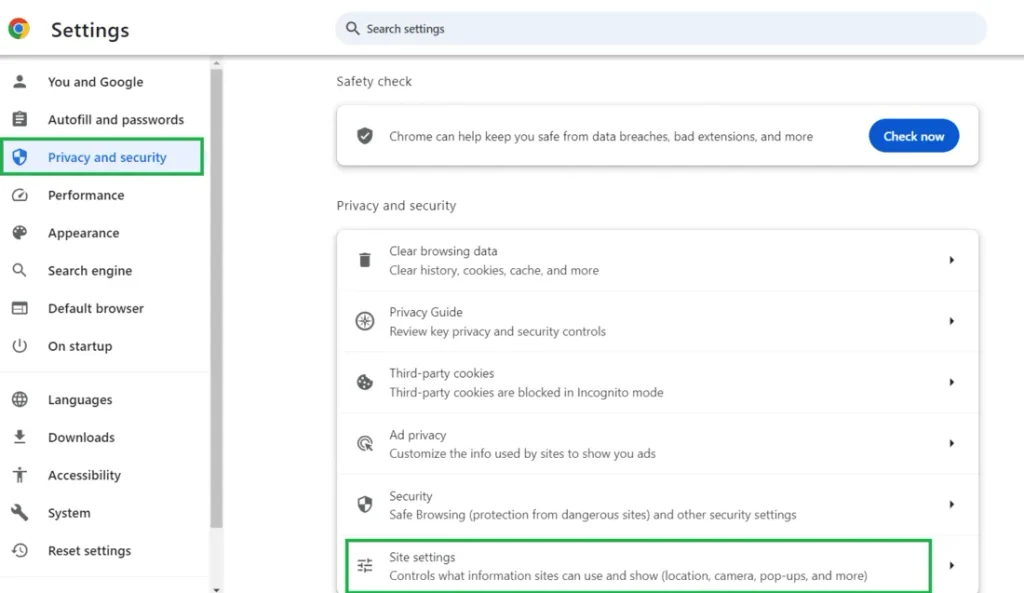This screenshot has height=593, width=1024.
Task: Click the Appearance palette icon
Action: (x=20, y=232)
